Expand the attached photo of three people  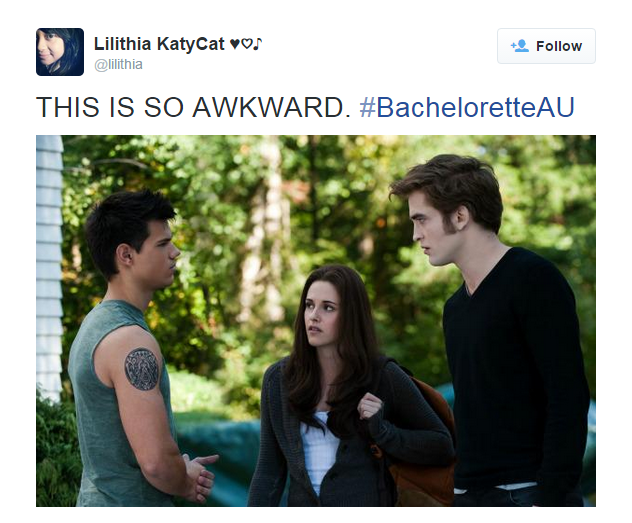click(316, 321)
